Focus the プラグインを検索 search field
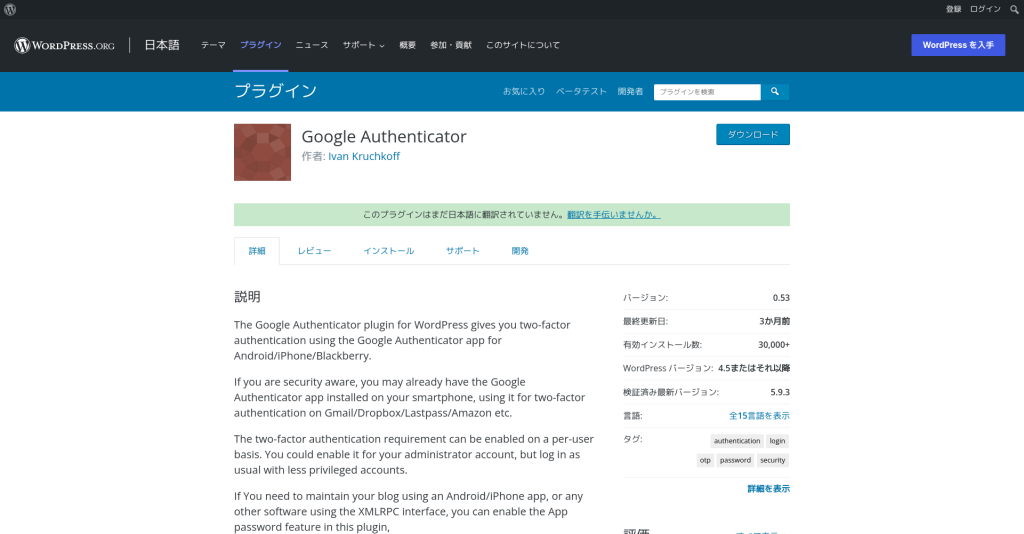The width and height of the screenshot is (1024, 534). click(707, 92)
